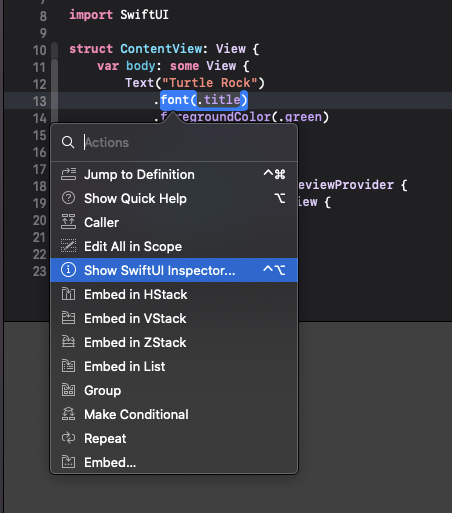452x513 pixels.
Task: Choose Embed in List
Action: tap(174, 366)
